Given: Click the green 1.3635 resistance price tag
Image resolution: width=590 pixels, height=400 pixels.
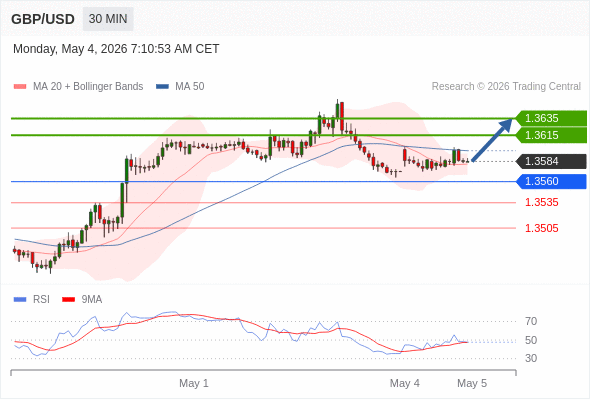Looking at the screenshot, I should (x=551, y=118).
